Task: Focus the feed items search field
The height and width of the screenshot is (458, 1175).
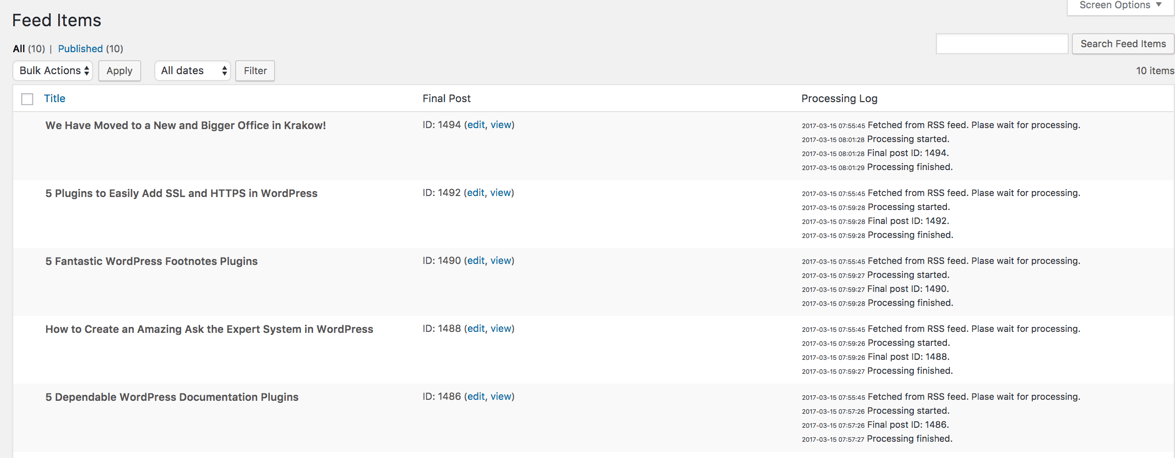Action: click(1001, 44)
